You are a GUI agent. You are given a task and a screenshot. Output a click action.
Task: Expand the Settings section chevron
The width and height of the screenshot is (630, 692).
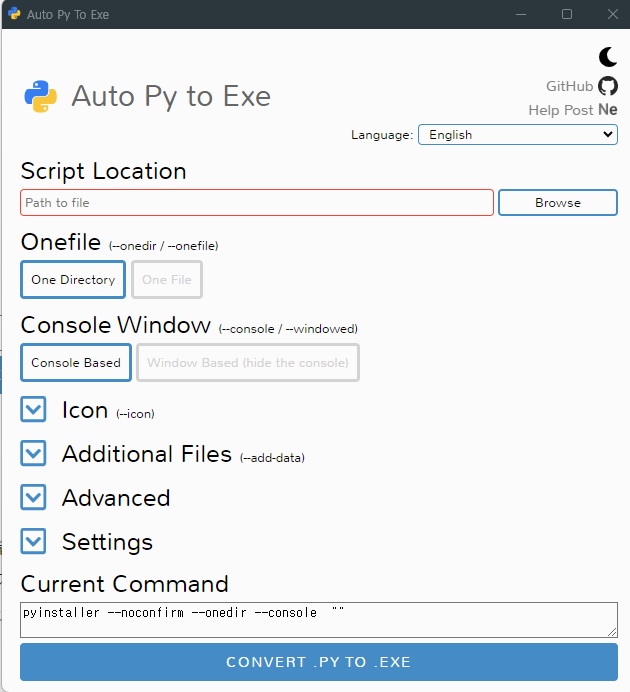pos(33,542)
